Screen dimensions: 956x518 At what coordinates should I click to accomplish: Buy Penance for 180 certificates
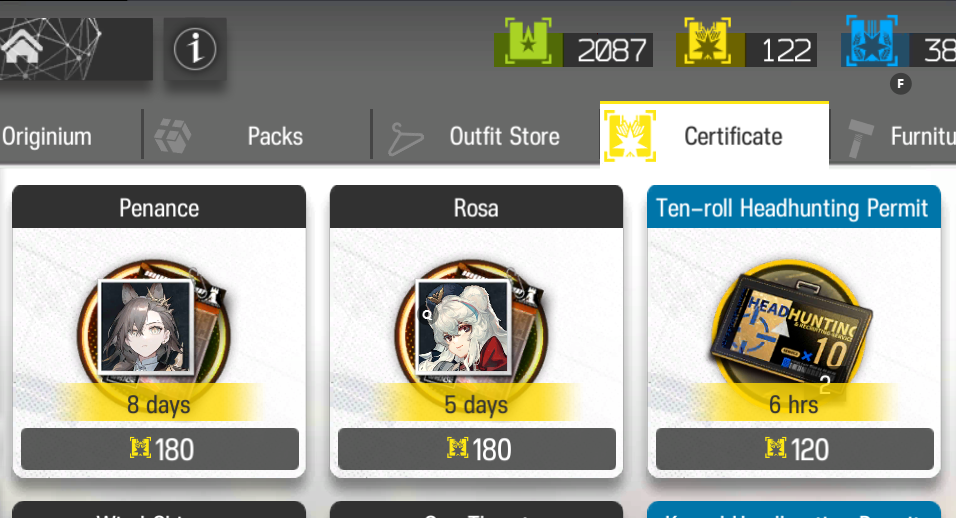(160, 450)
